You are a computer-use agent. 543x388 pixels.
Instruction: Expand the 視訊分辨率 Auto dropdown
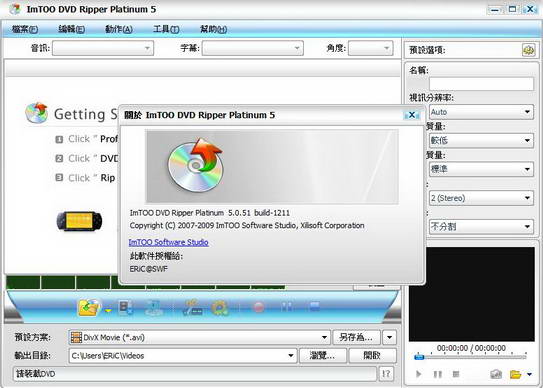coord(481,112)
